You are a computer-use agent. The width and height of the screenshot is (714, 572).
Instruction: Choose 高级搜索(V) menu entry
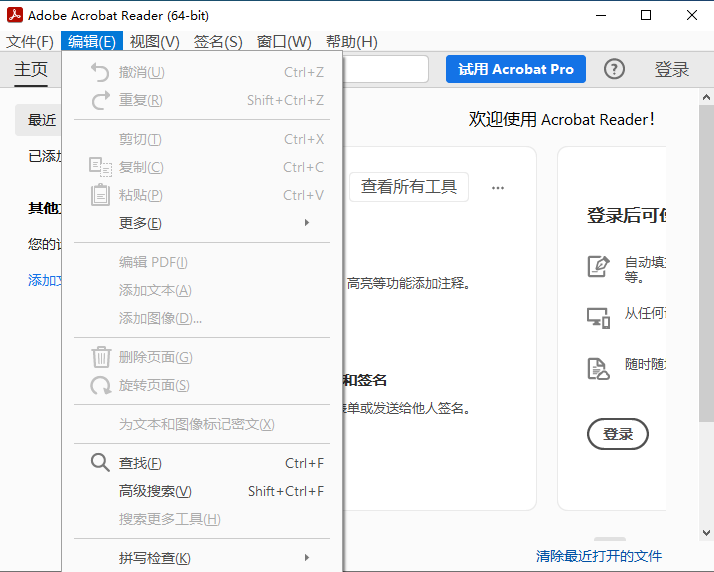[202, 491]
